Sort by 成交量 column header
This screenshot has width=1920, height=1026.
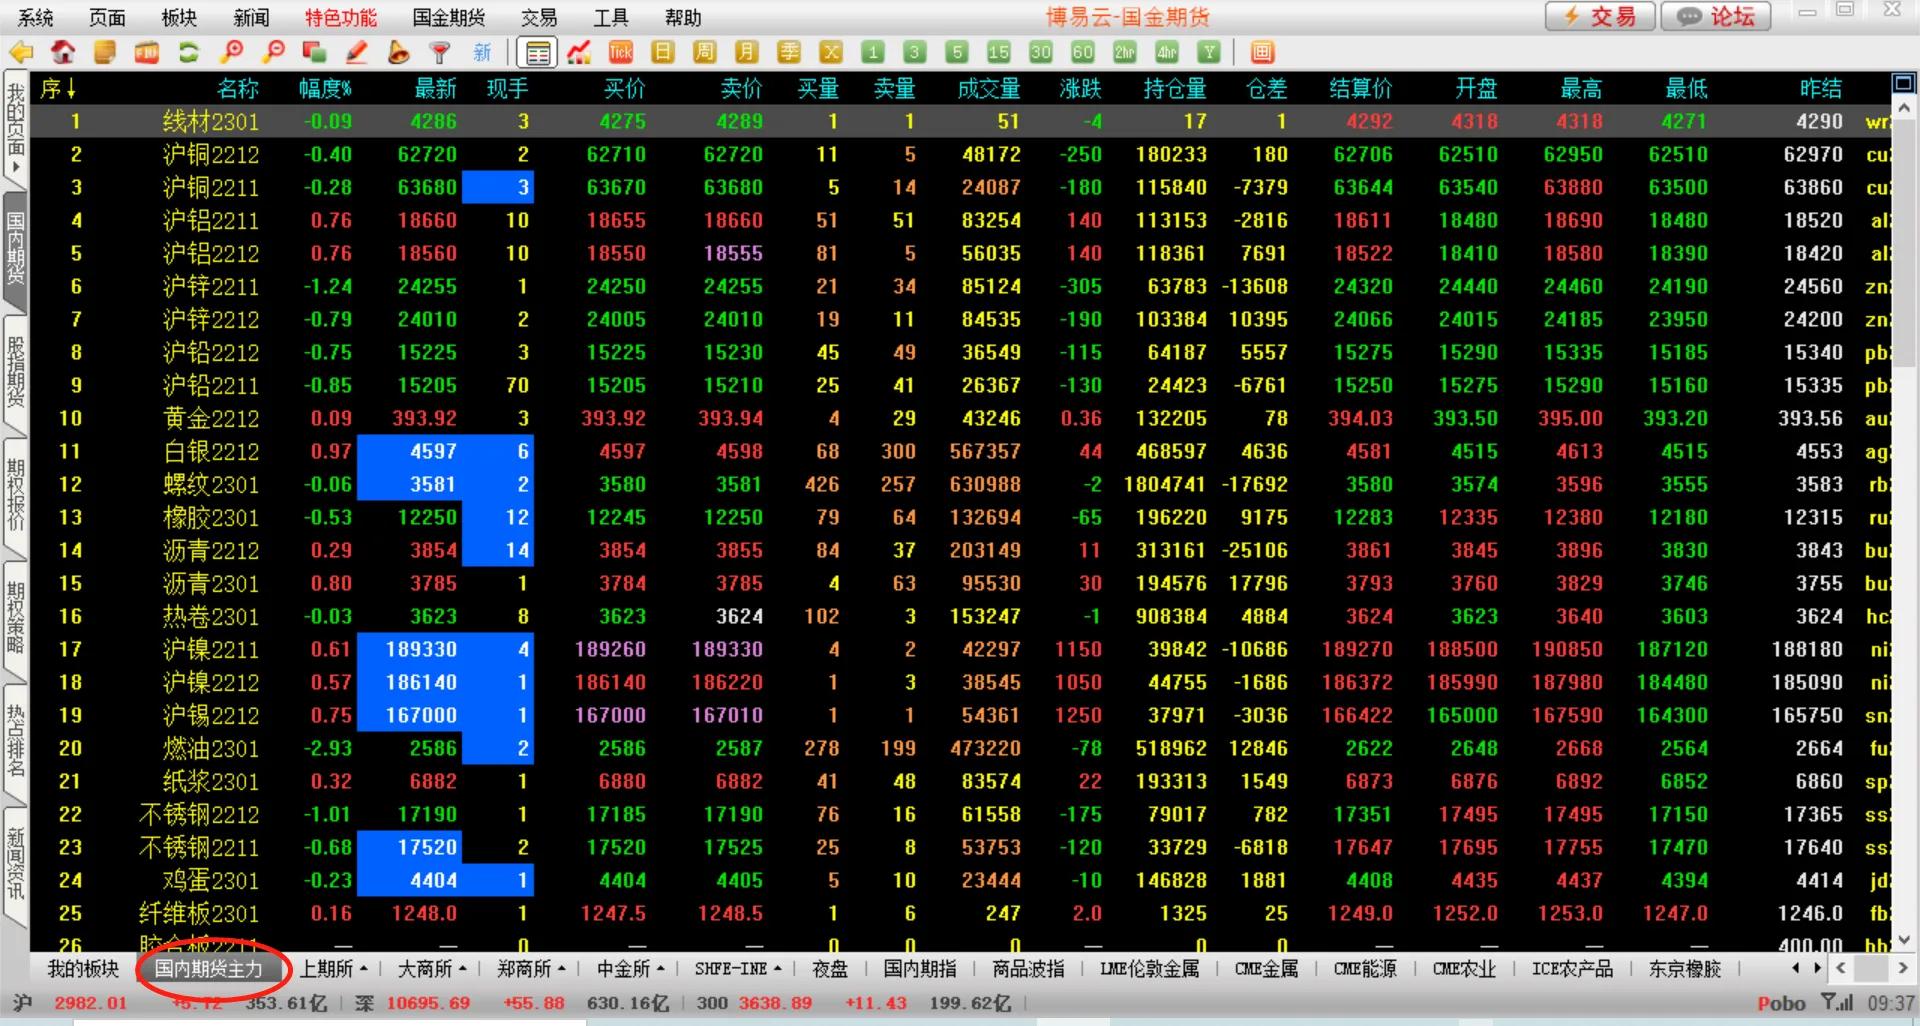(989, 89)
